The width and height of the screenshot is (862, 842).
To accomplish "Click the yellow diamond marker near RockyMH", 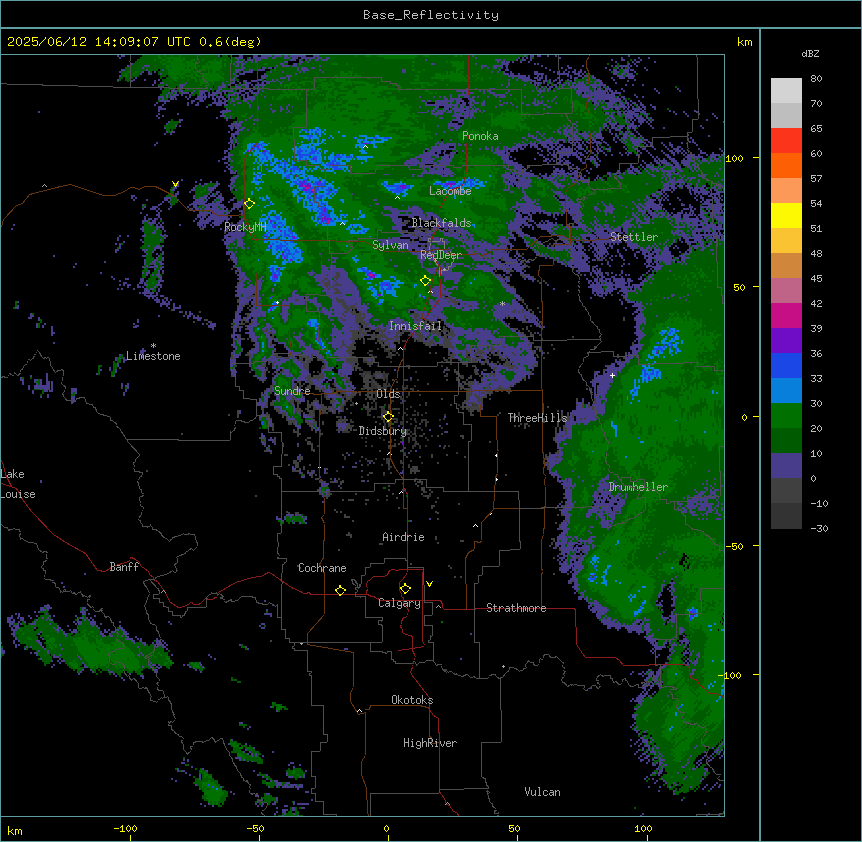I will [x=249, y=204].
